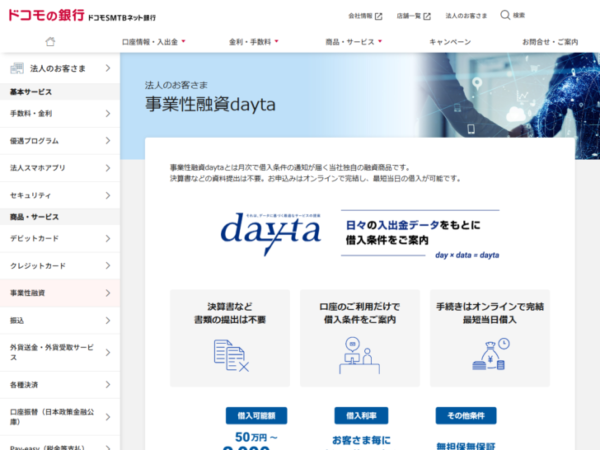
Task: Click the 事業性融資dayta page title
Action: point(210,104)
